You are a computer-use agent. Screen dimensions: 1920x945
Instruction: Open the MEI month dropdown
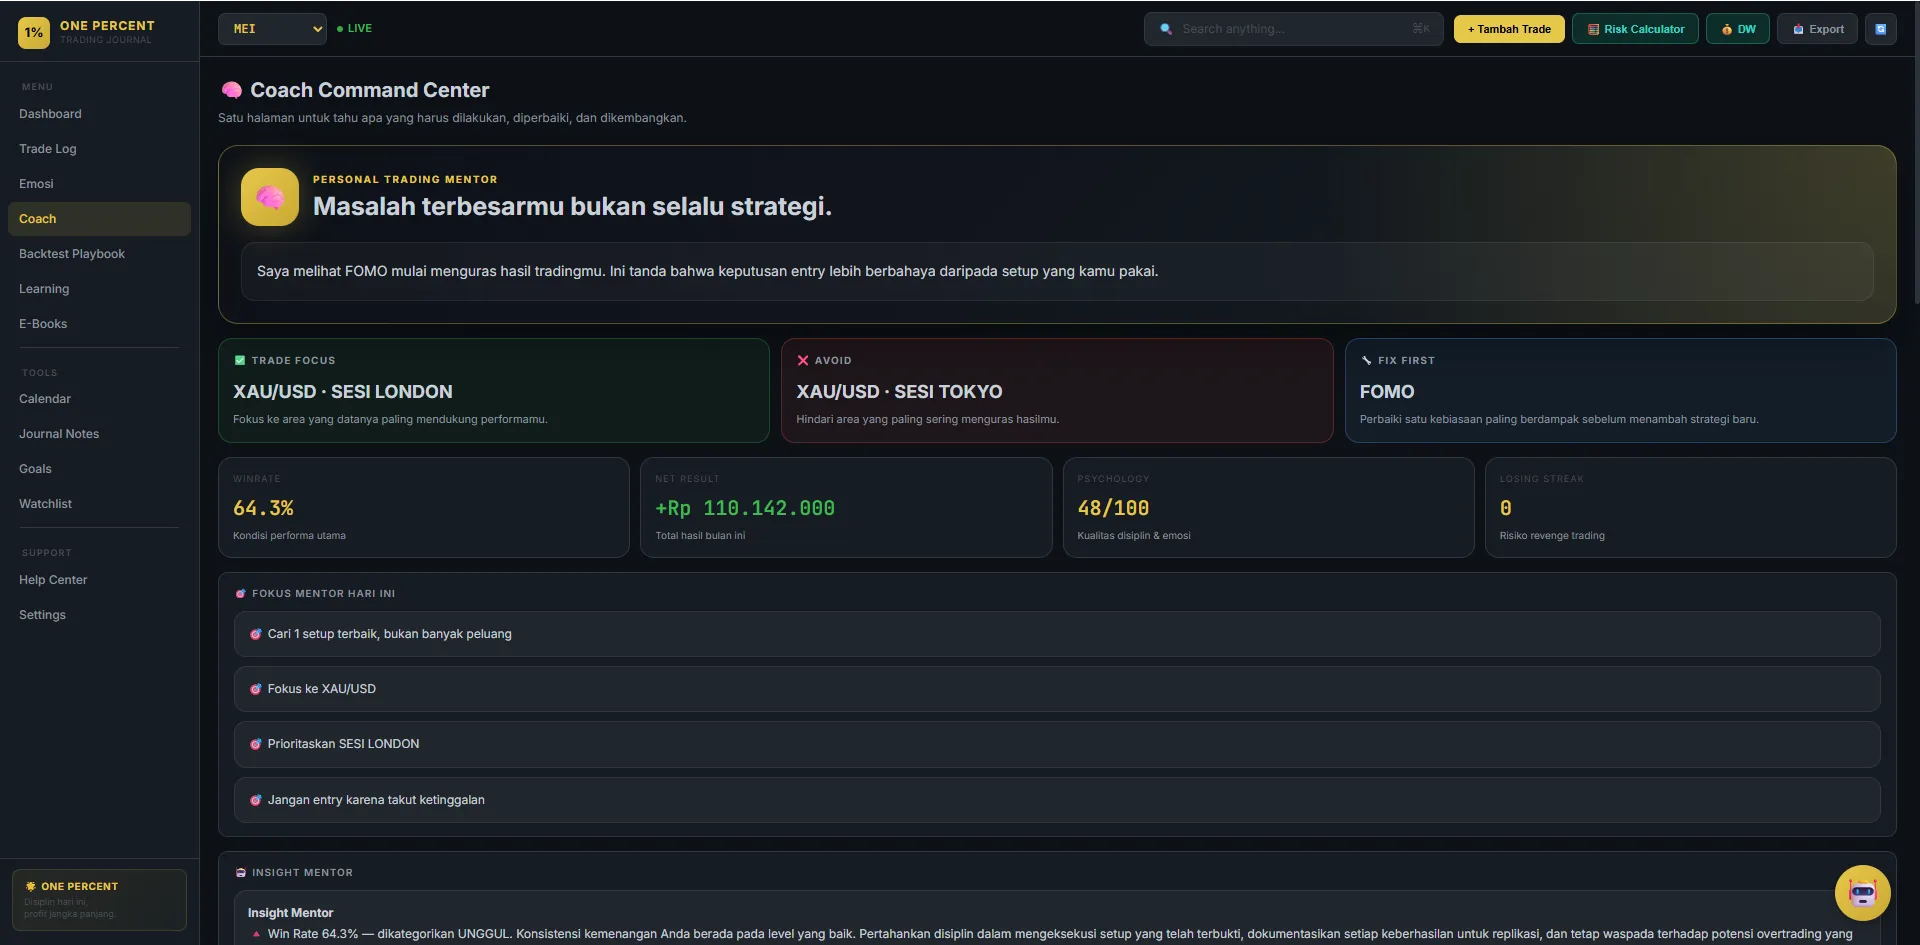[273, 29]
